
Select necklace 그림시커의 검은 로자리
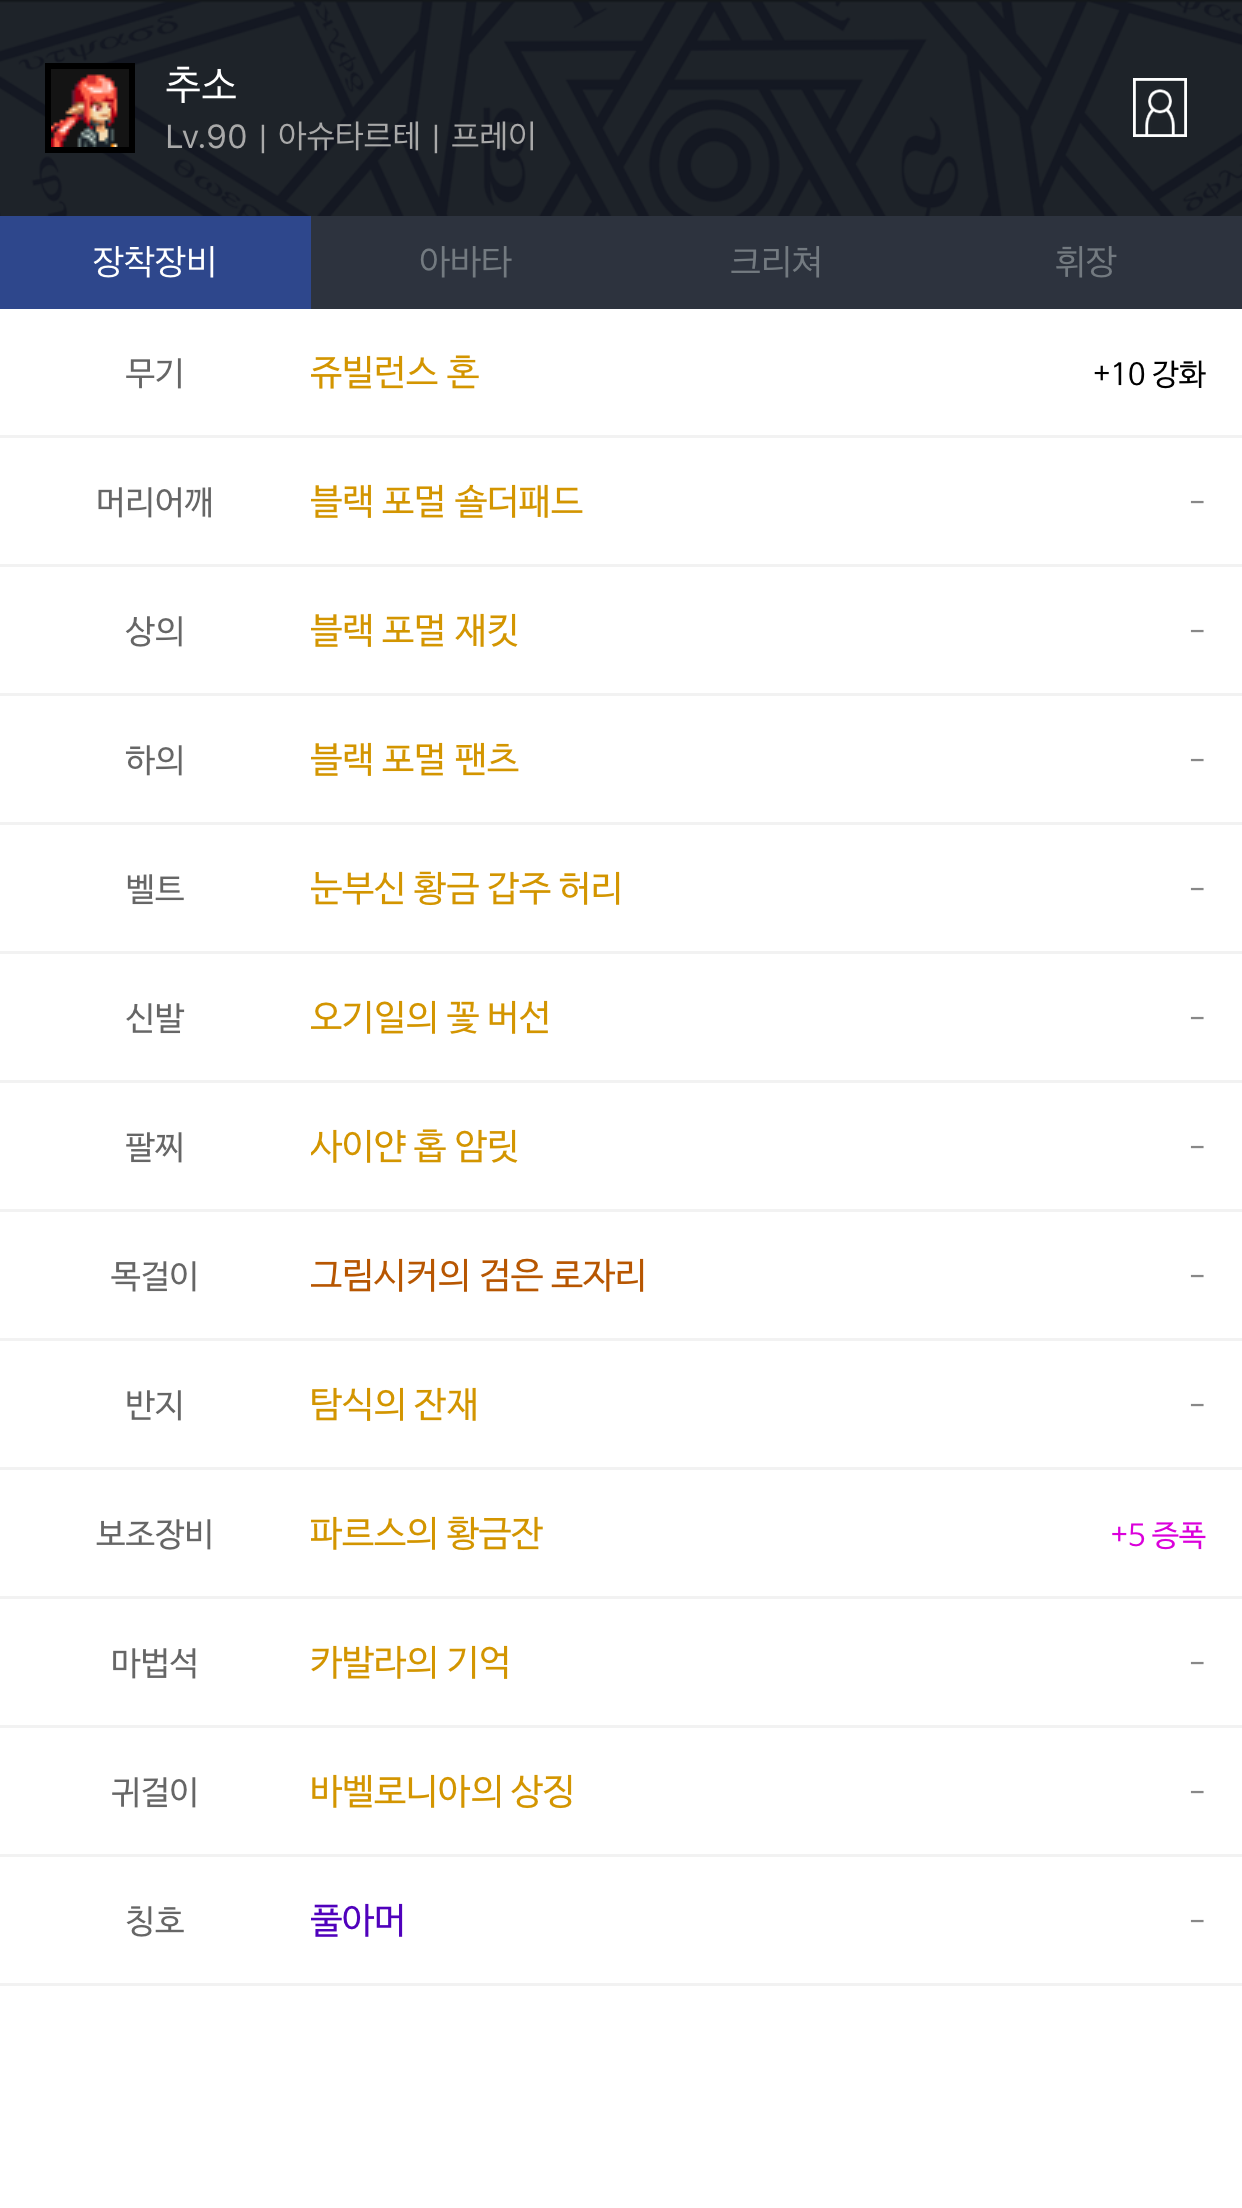478,1275
